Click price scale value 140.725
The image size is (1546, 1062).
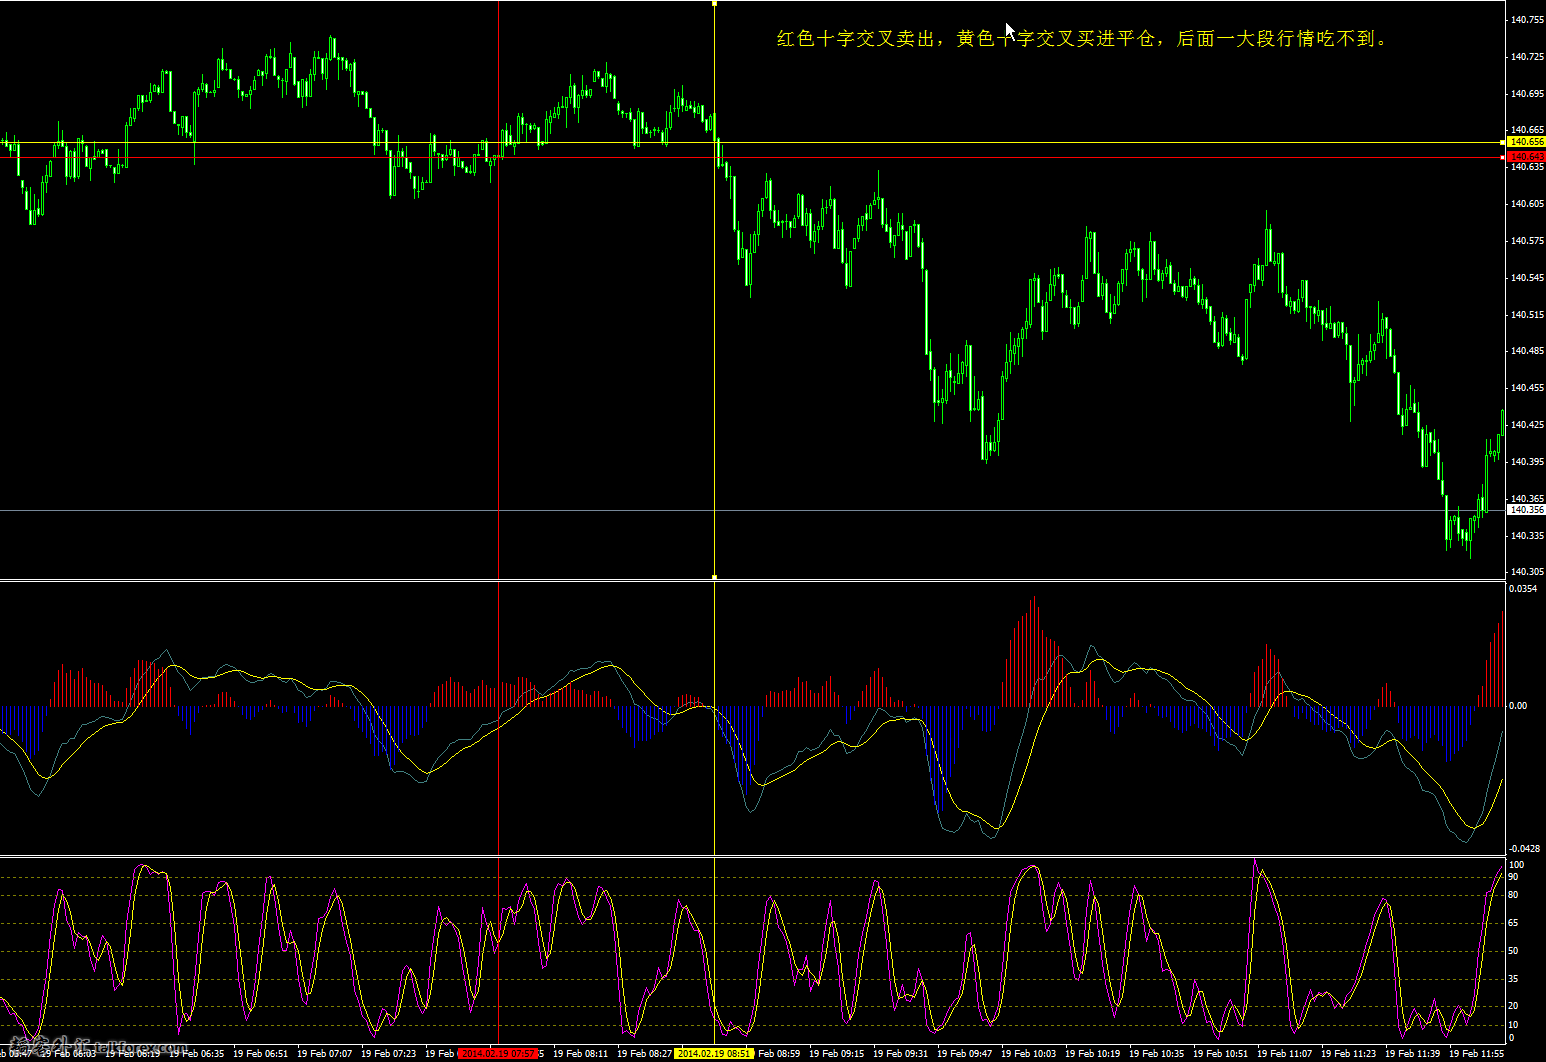click(x=1527, y=57)
